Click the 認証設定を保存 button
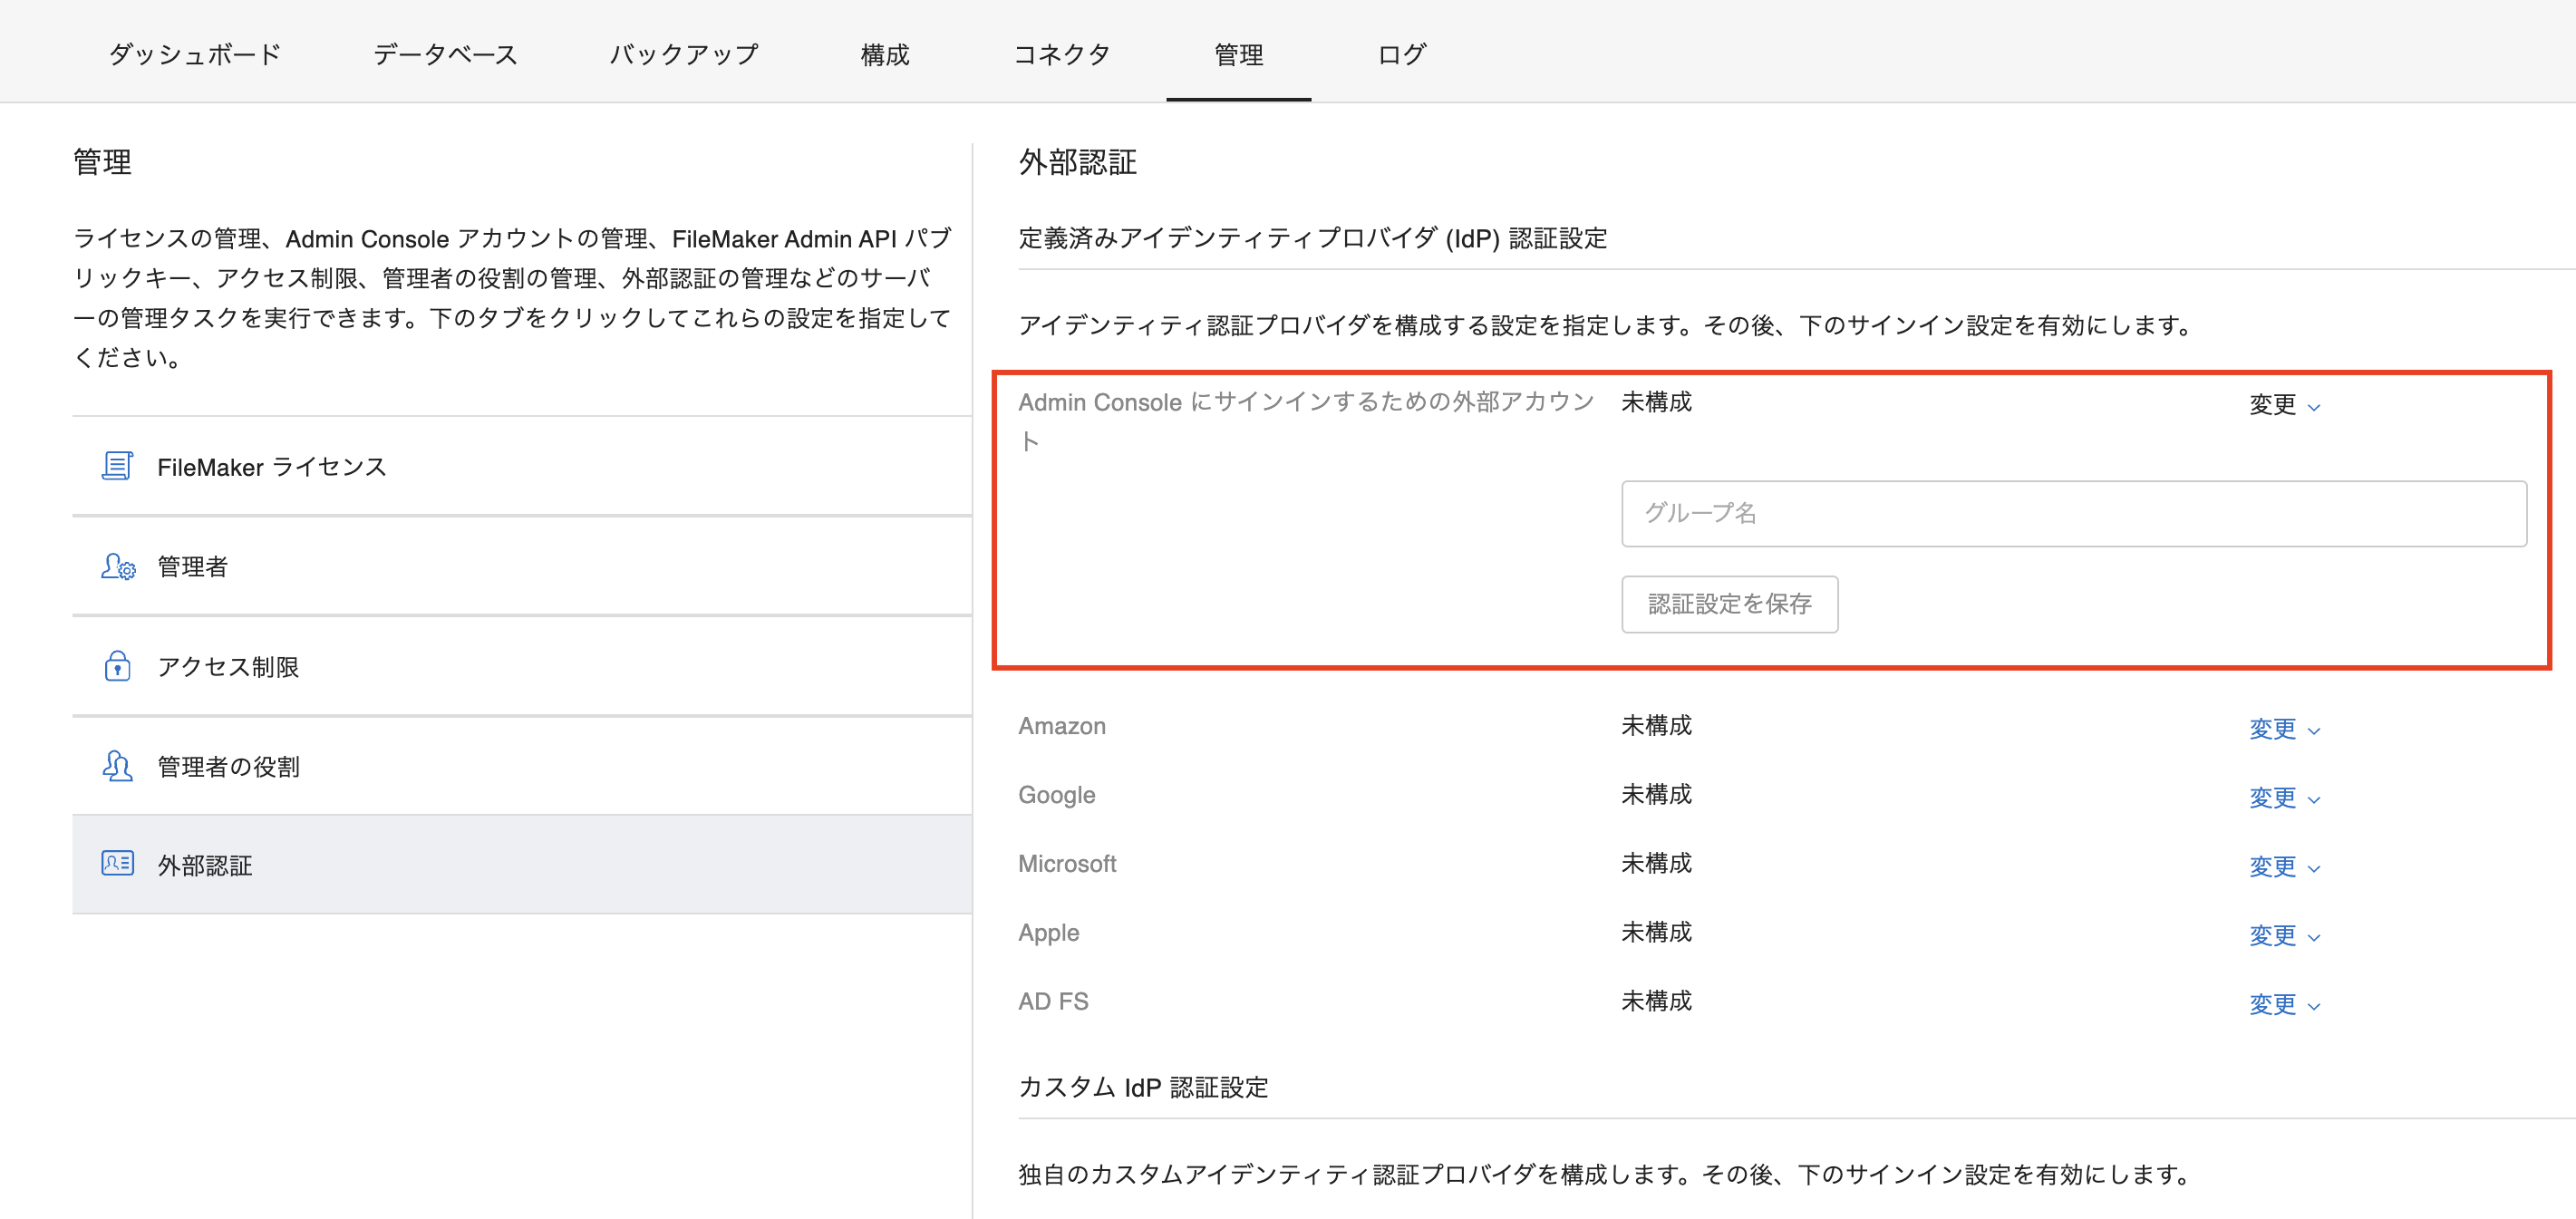The height and width of the screenshot is (1219, 2576). (1729, 603)
